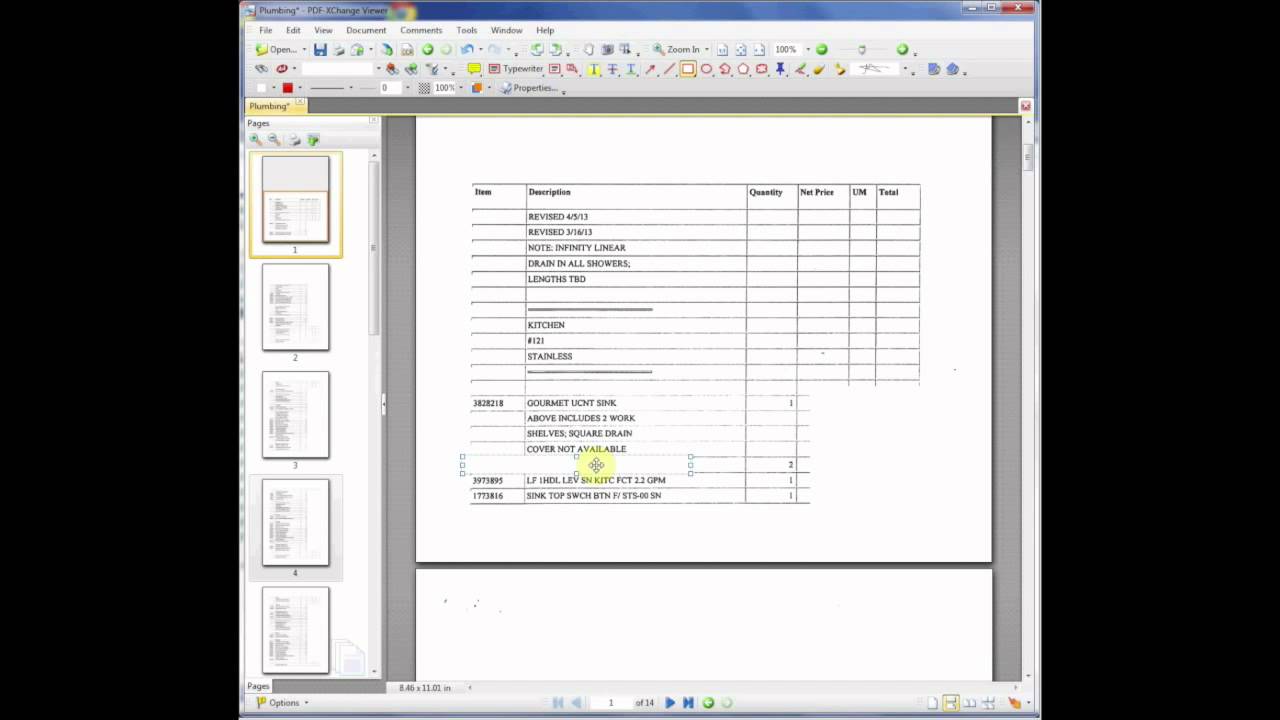Viewport: 1280px width, 720px height.
Task: Select the Rectangle drawing tool
Action: [x=688, y=69]
